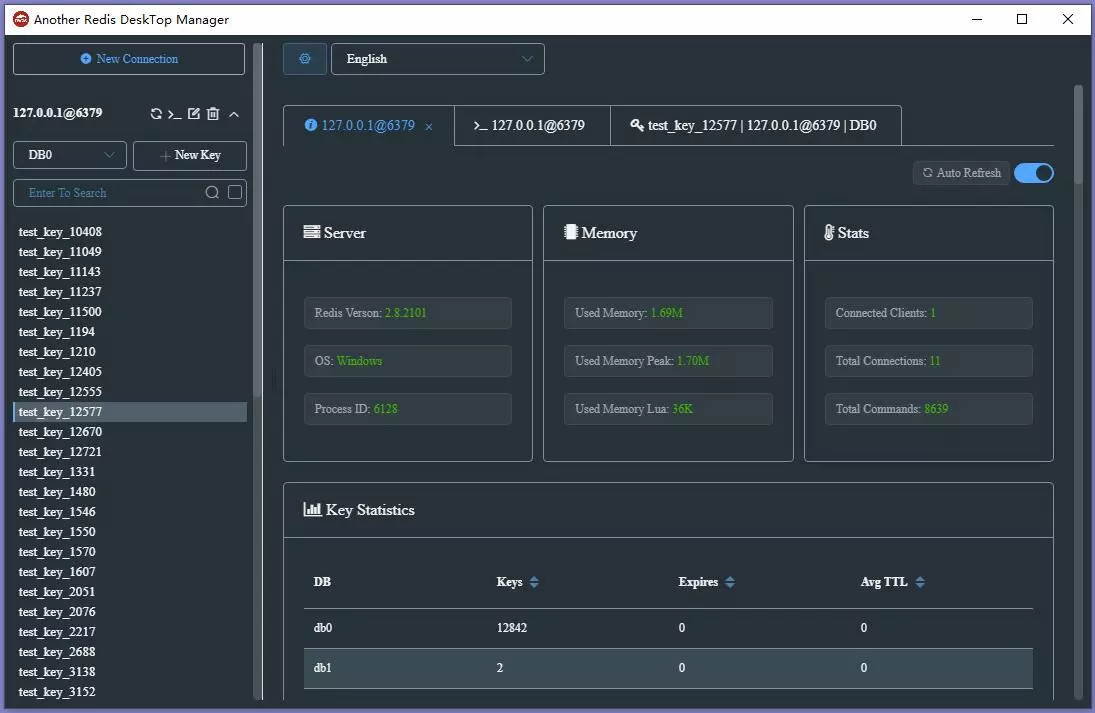Collapse the connection using the chevron
This screenshot has height=713, width=1095.
click(233, 113)
